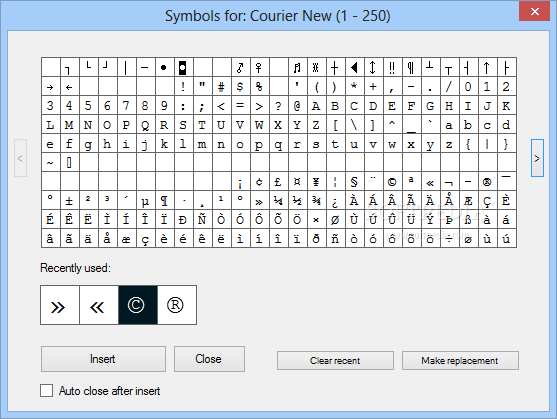Pick the lowercase ç character
This screenshot has width=557, height=419.
[145, 239]
